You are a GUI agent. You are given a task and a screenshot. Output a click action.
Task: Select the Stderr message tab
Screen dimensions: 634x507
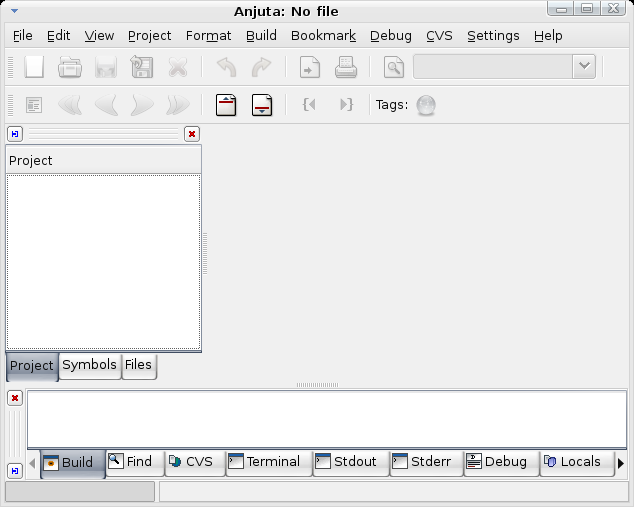point(427,463)
